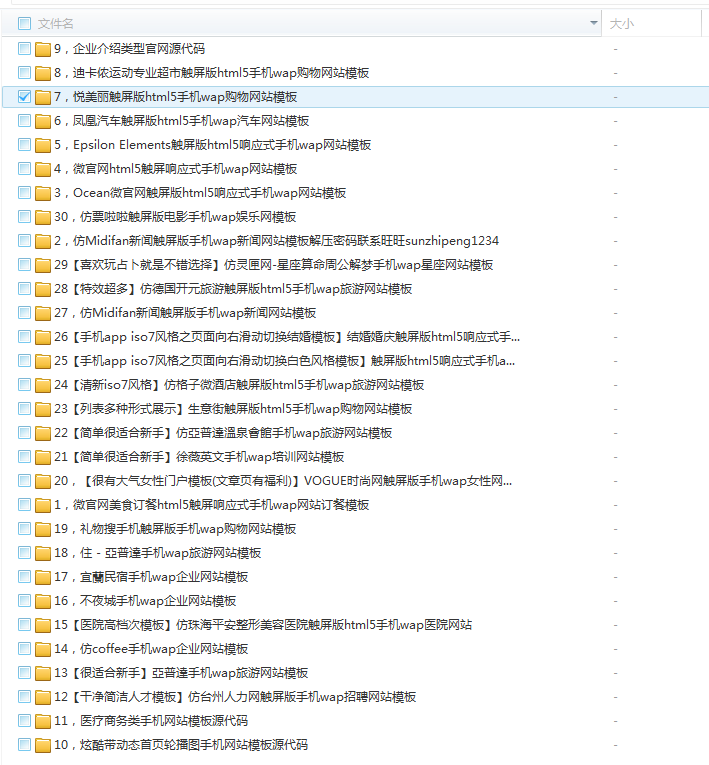
Task: Check the box for 24【清新iso7风格】row
Action: (24, 384)
